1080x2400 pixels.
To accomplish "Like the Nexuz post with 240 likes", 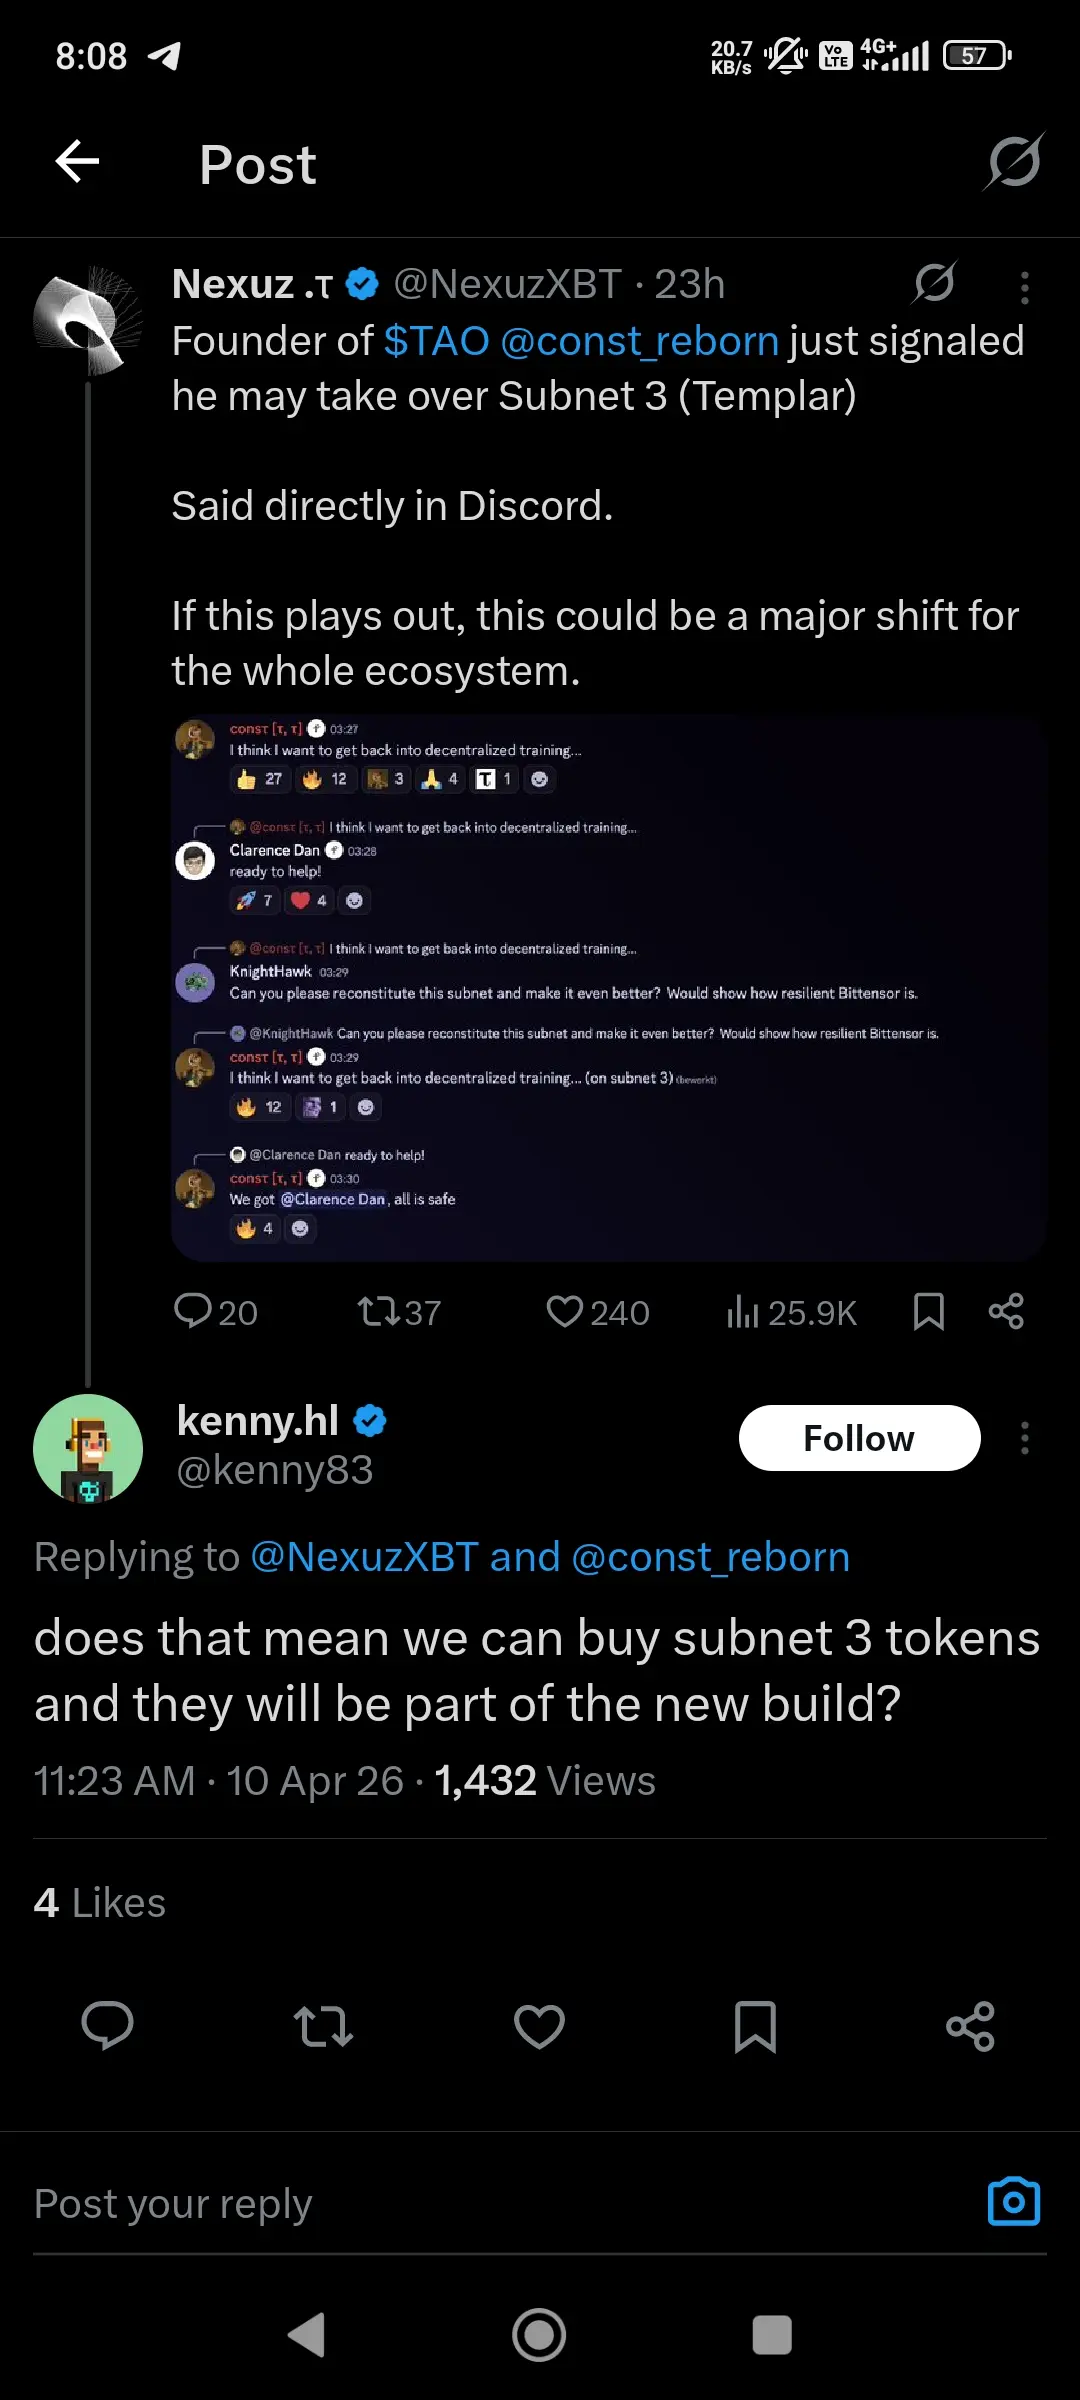I will coord(597,1312).
